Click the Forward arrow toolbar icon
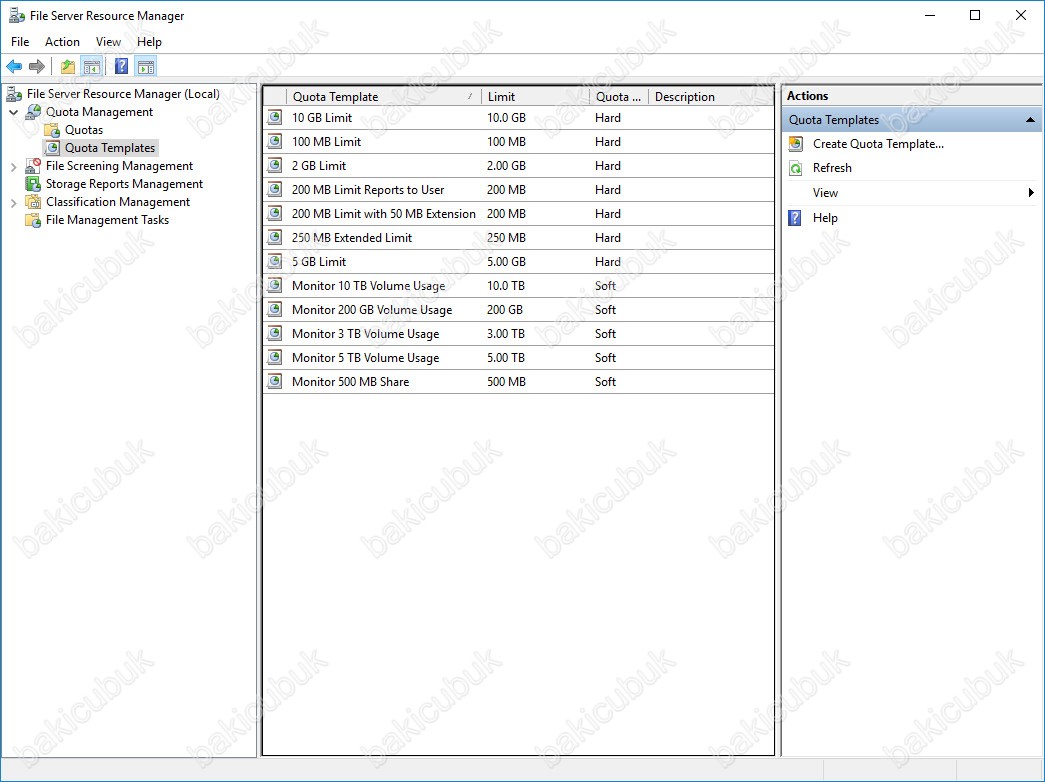The image size is (1045, 782). 37,66
